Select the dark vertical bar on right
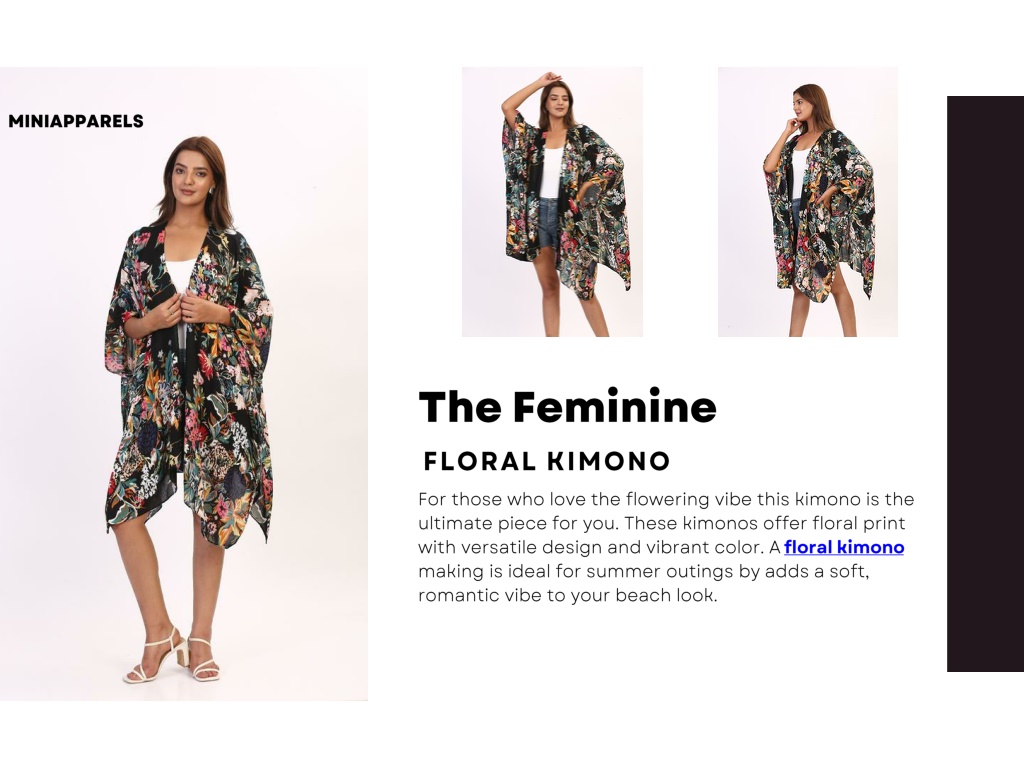This screenshot has height=768, width=1024. click(985, 384)
